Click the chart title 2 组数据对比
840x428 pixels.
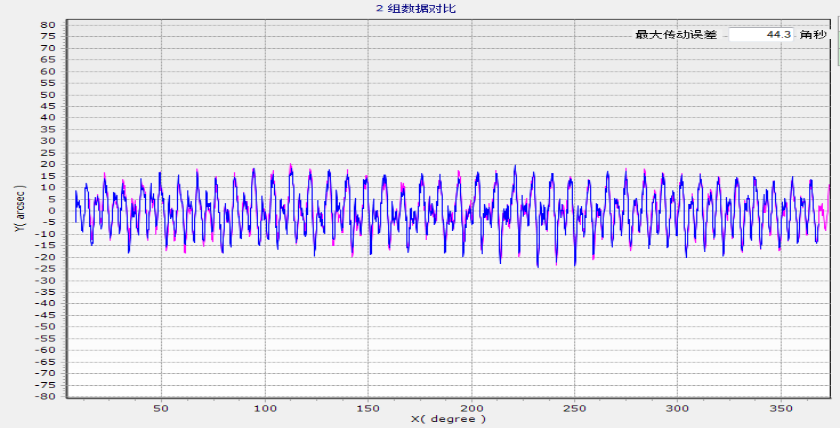415,8
